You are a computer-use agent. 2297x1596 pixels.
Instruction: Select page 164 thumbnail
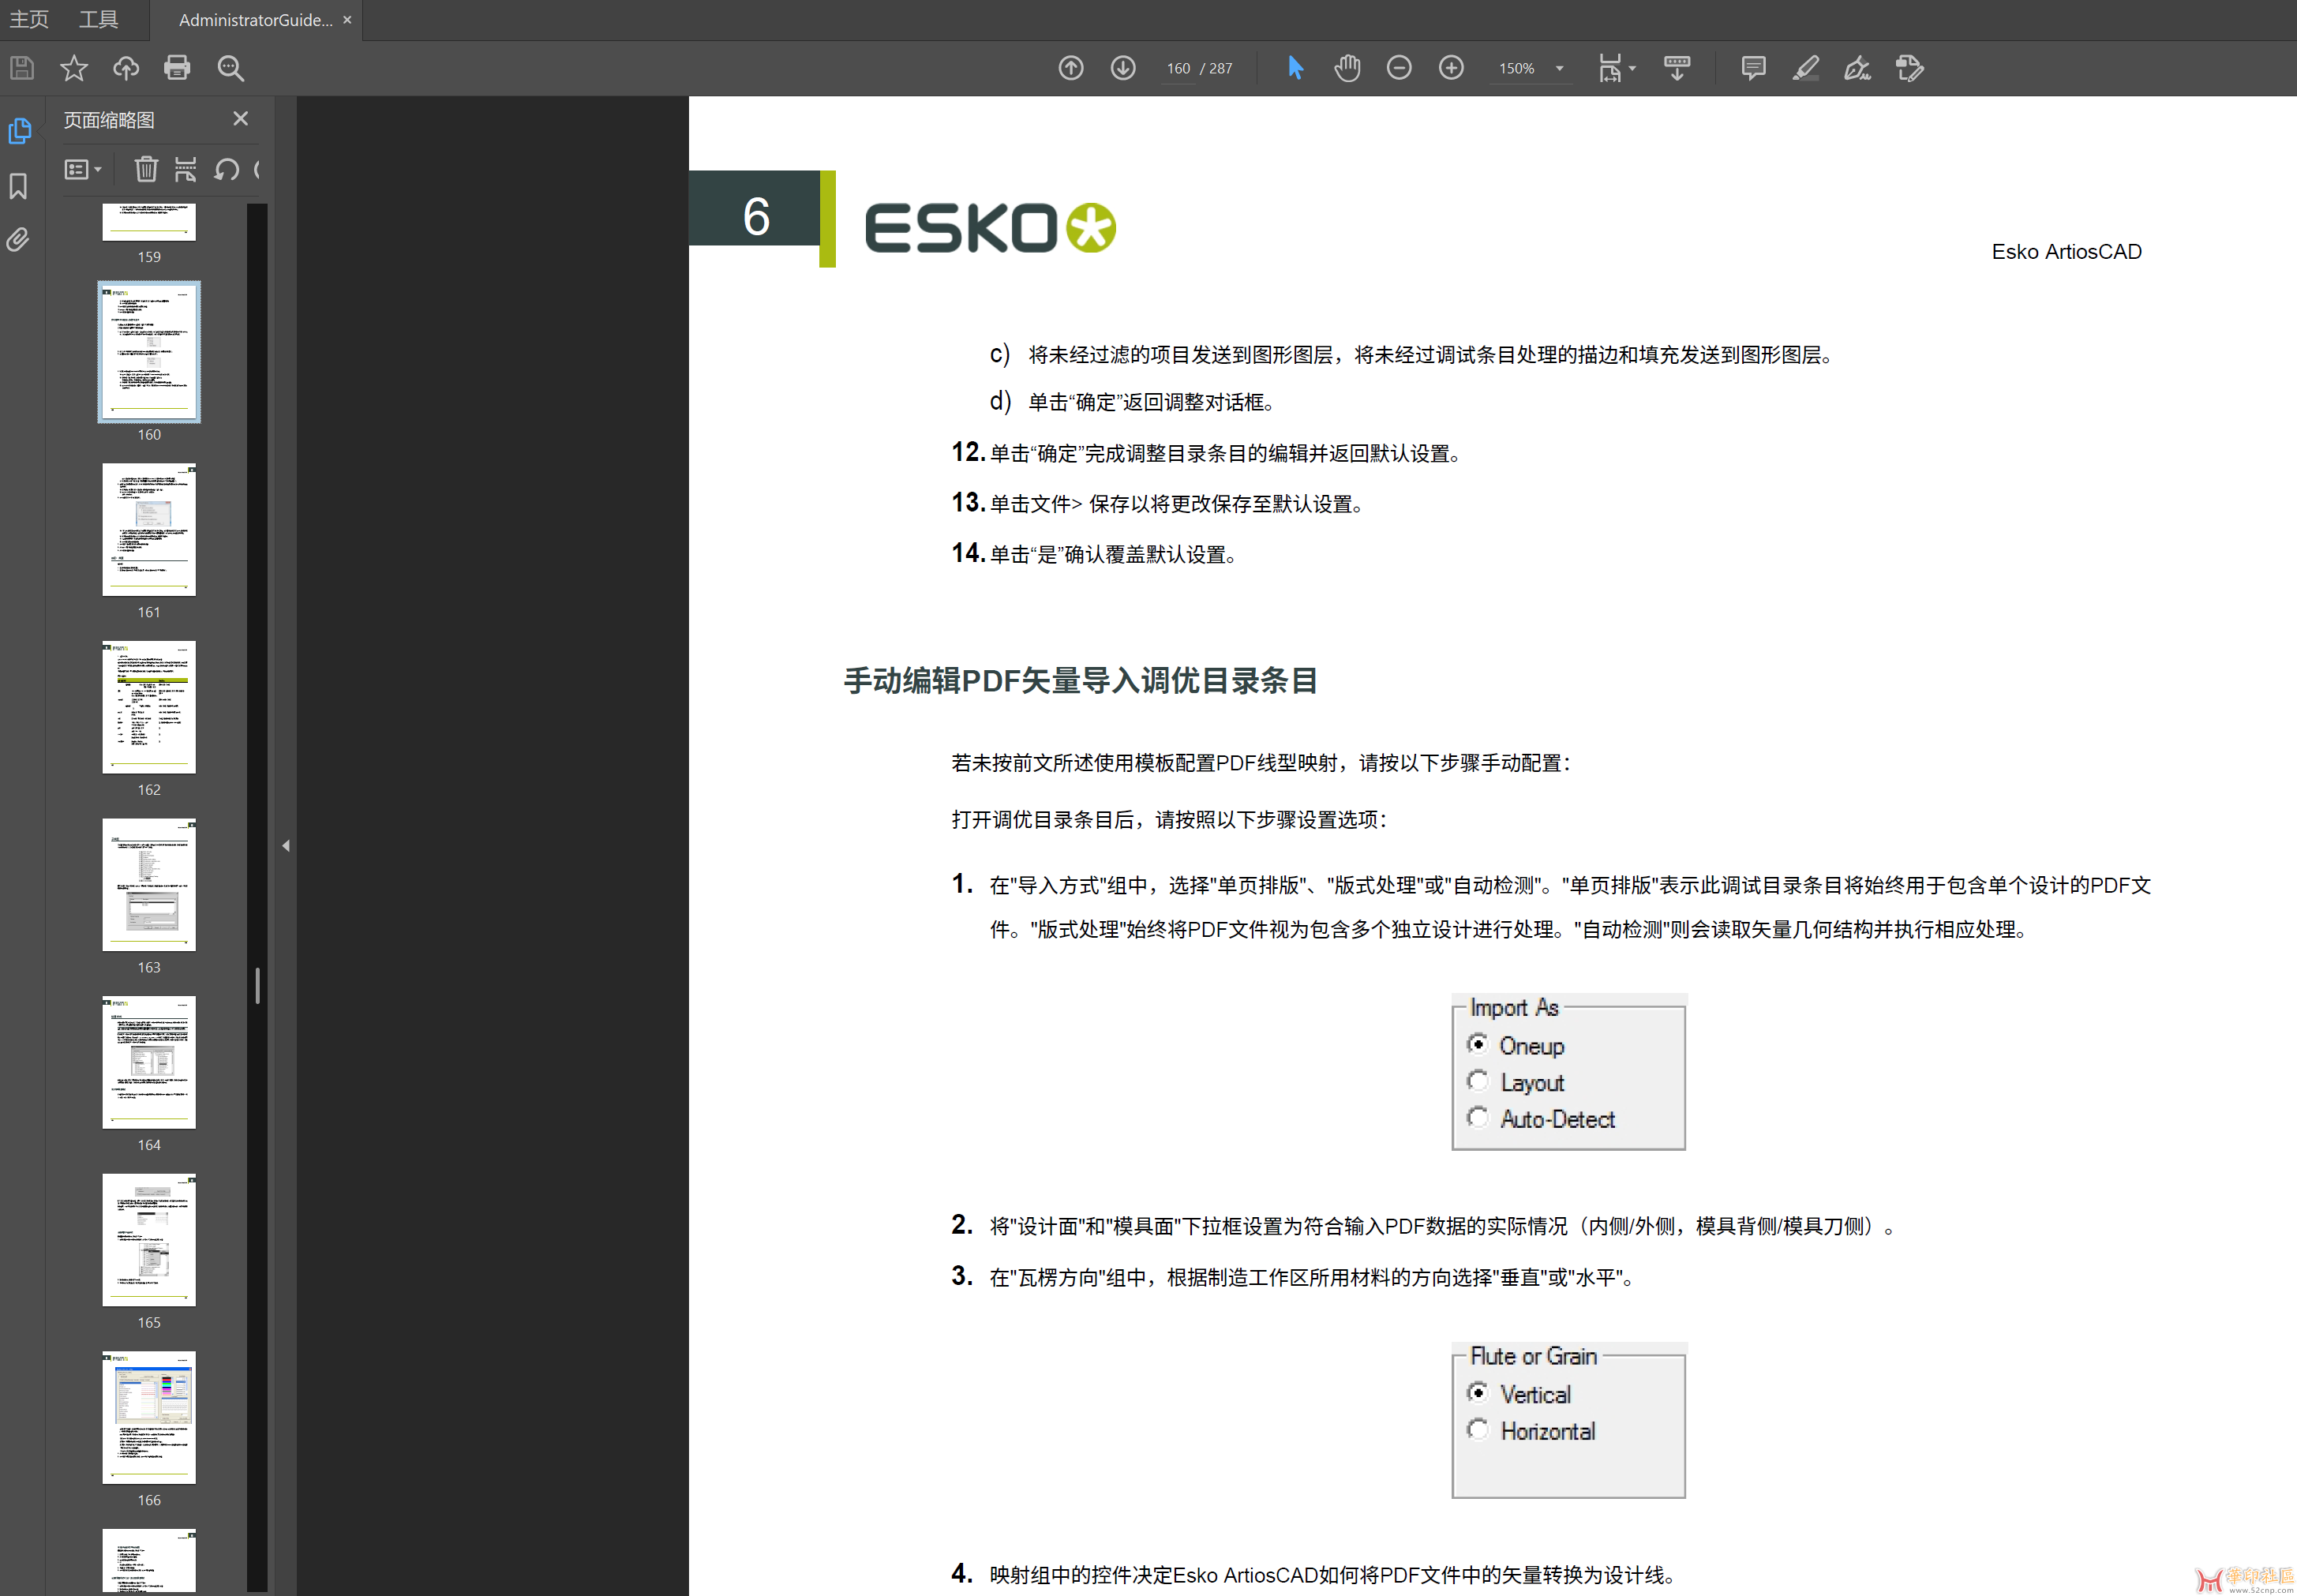(149, 1062)
